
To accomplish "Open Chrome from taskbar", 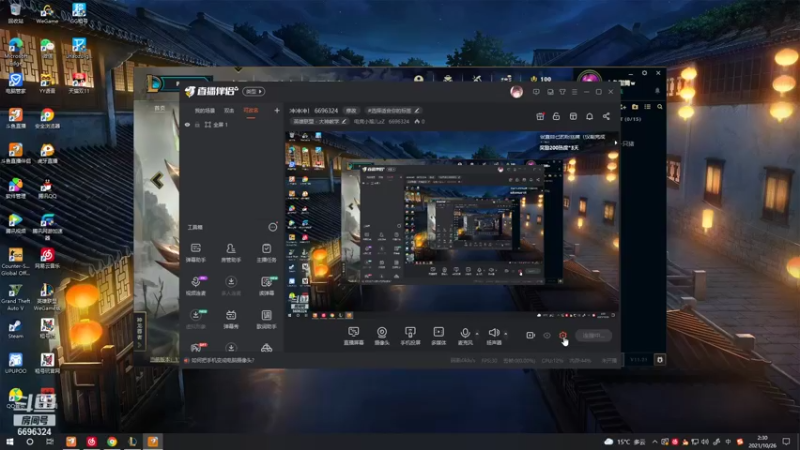I will tap(112, 442).
